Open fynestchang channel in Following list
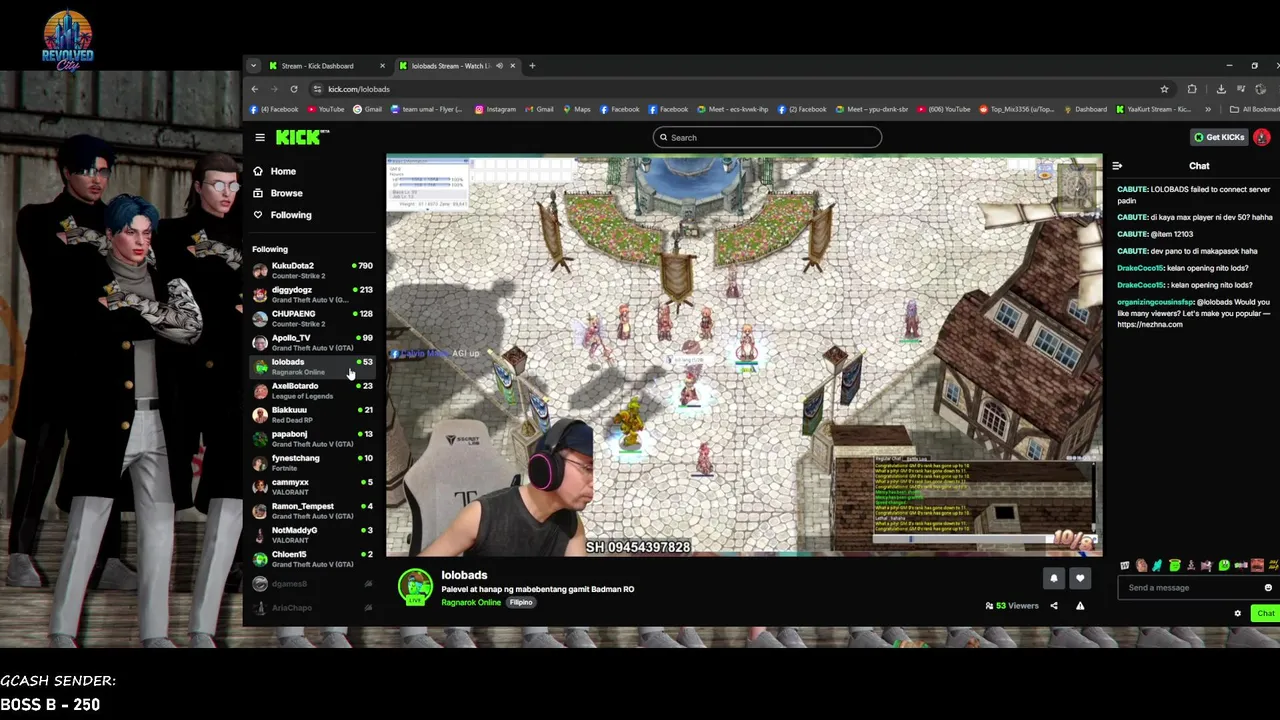The height and width of the screenshot is (720, 1280). tap(313, 463)
